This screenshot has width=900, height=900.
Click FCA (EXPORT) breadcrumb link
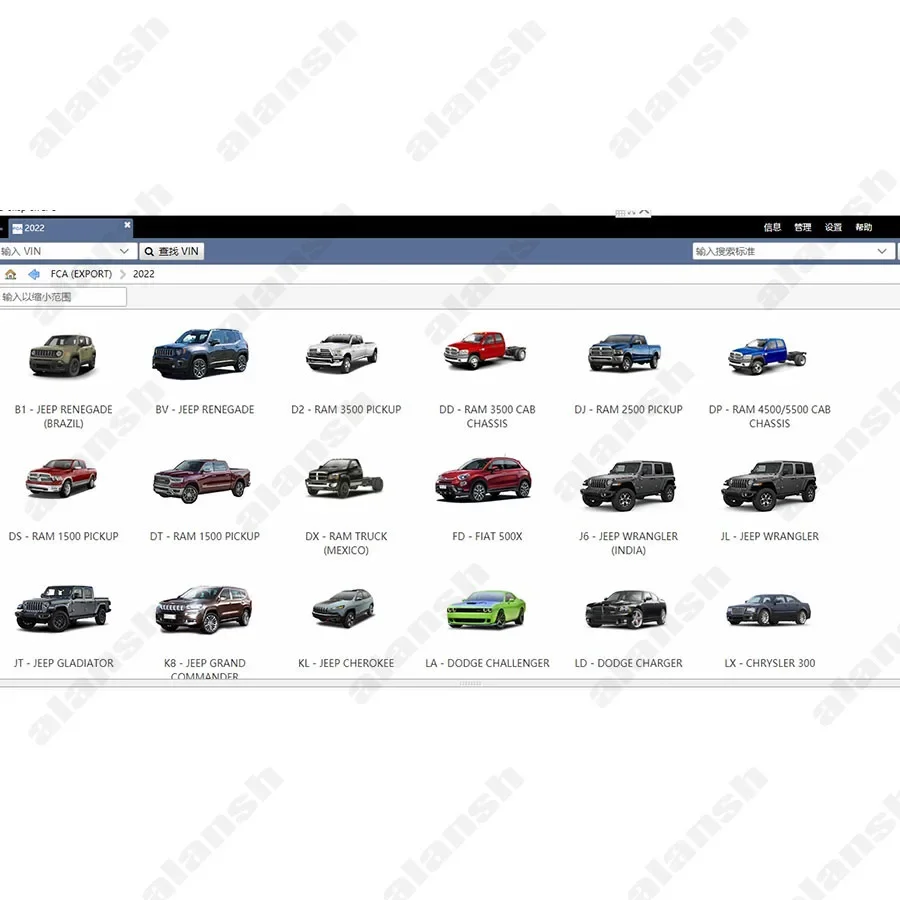[x=81, y=274]
